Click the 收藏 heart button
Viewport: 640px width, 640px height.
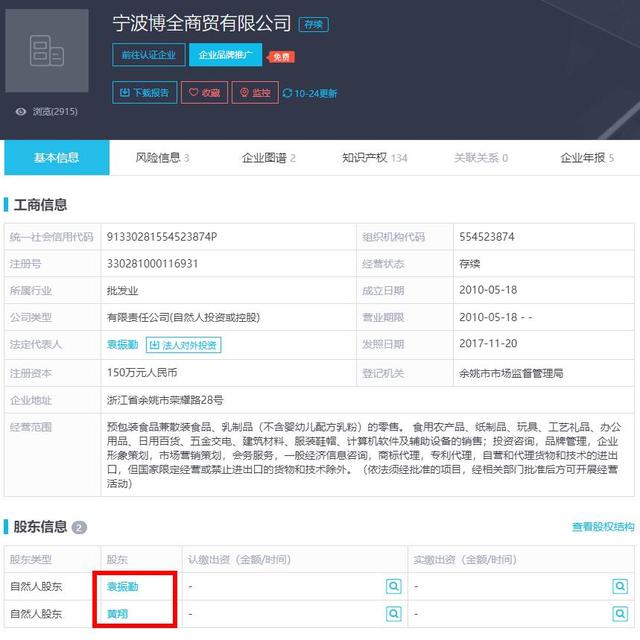(x=204, y=92)
